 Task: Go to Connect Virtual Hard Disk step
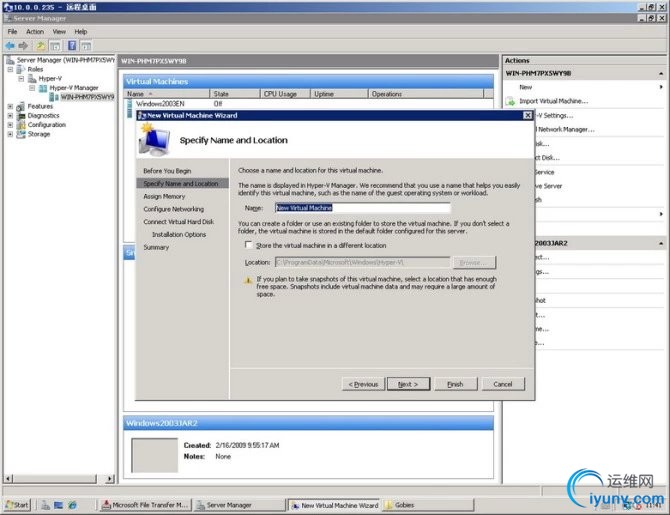(x=179, y=222)
